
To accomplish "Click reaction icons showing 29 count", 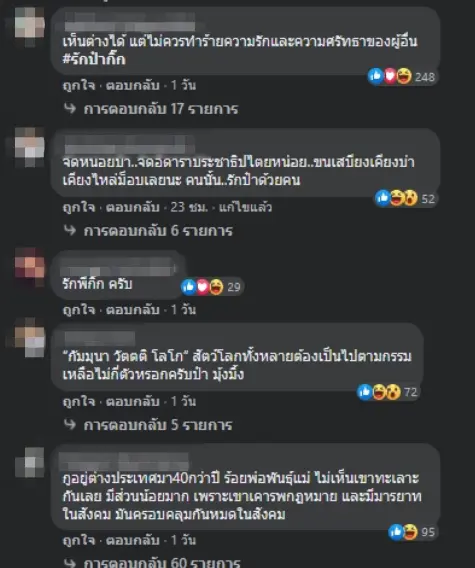I will click(211, 287).
